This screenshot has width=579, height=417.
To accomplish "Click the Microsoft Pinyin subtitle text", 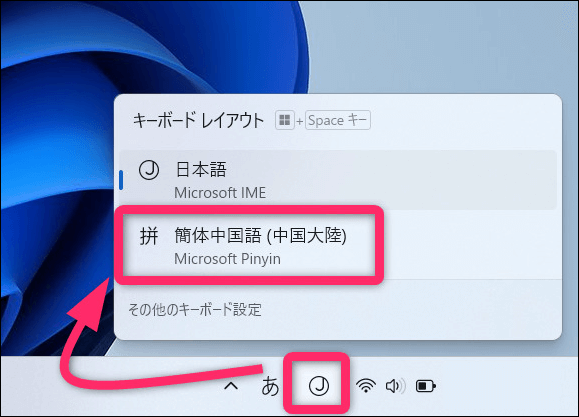I will (227, 259).
